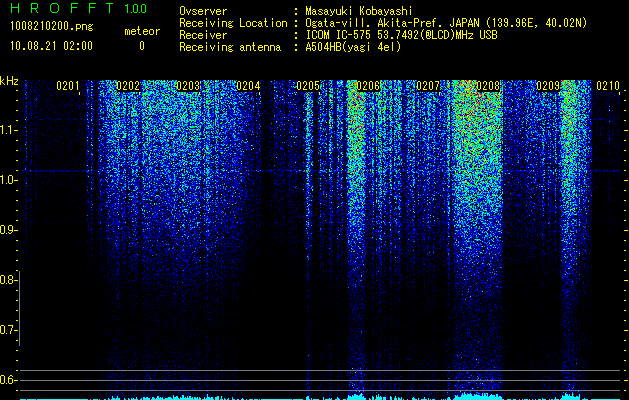Click the 0204 time marker
The width and height of the screenshot is (629, 400).
pyautogui.click(x=248, y=86)
